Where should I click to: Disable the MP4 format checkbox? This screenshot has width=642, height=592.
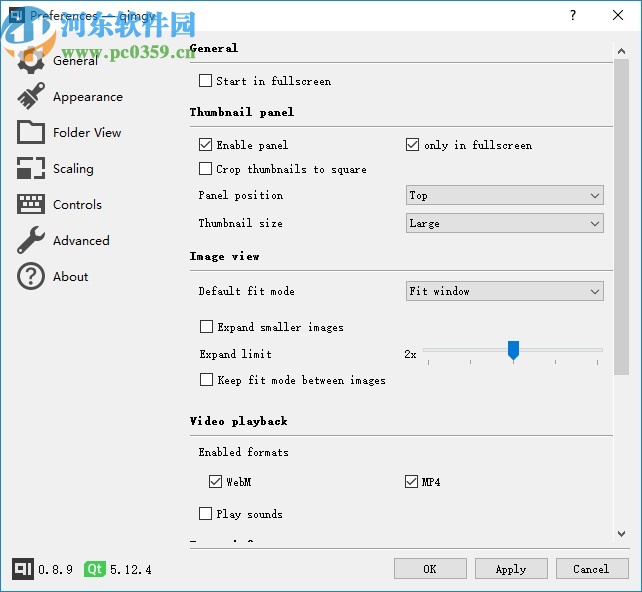tap(411, 481)
